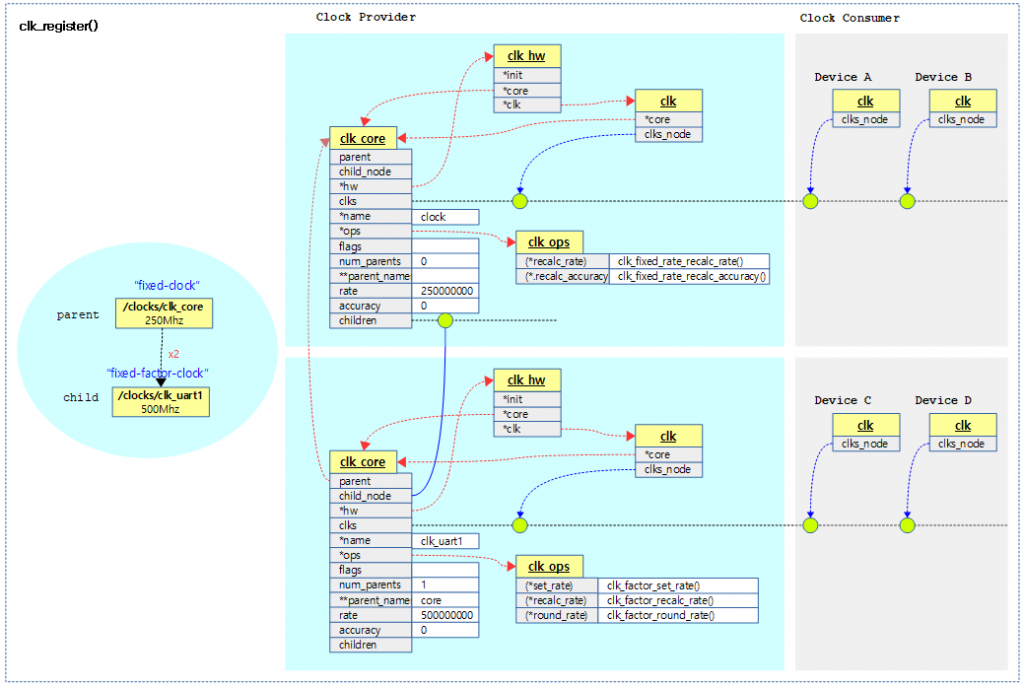The image size is (1024, 687).
Task: Click the Device C label
Action: [x=842, y=400]
